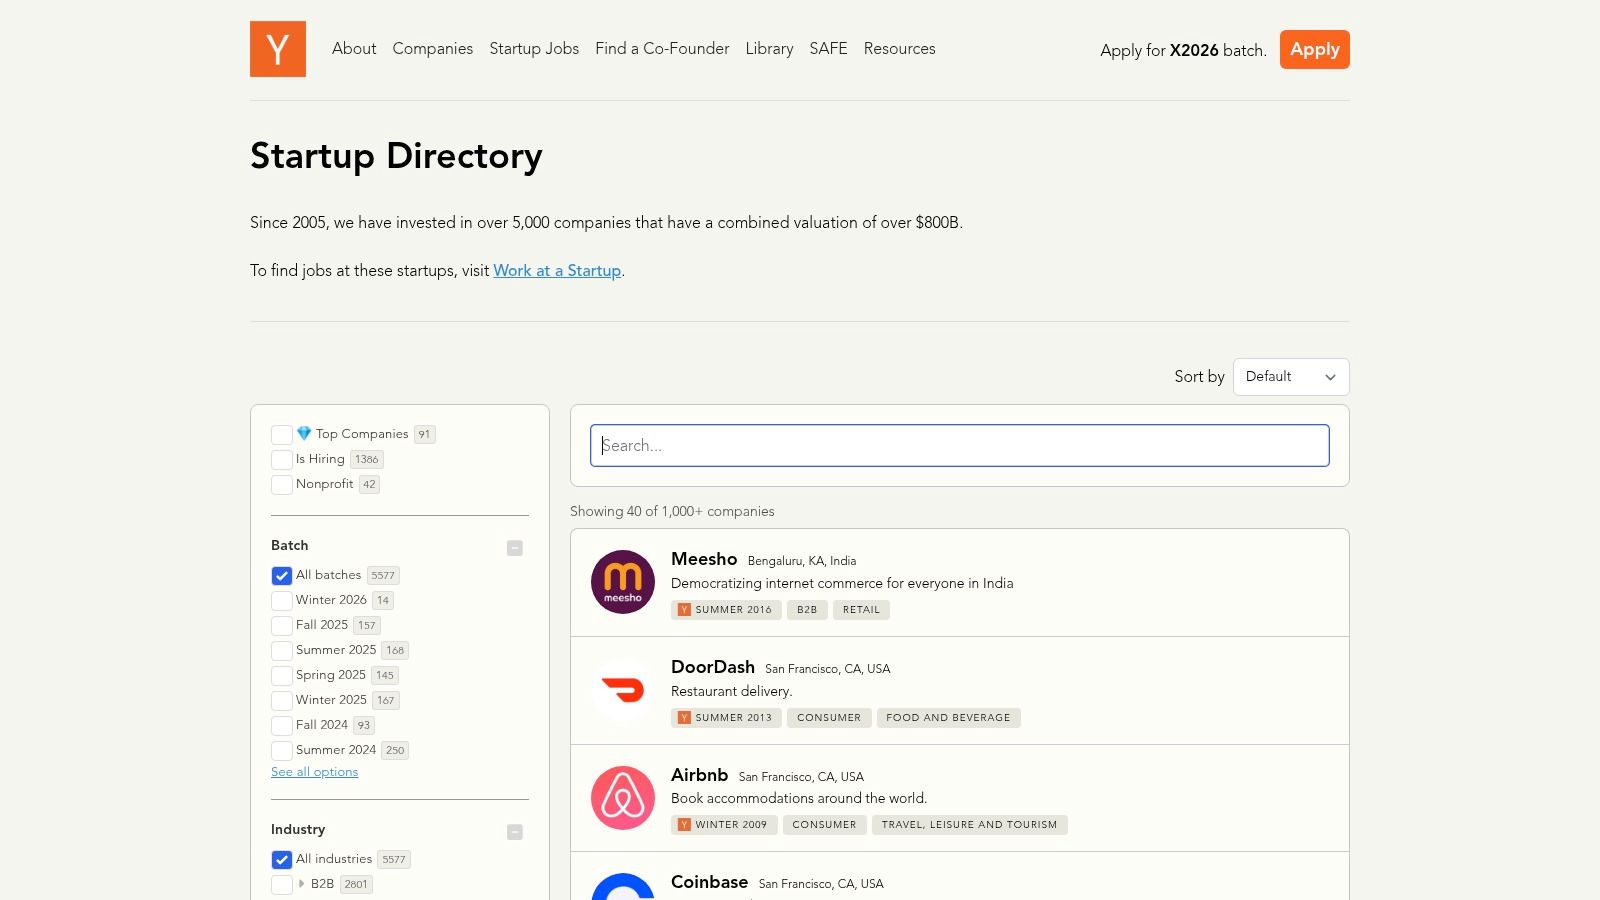Collapse the Industry filter section
This screenshot has height=900, width=1600.
(x=515, y=831)
